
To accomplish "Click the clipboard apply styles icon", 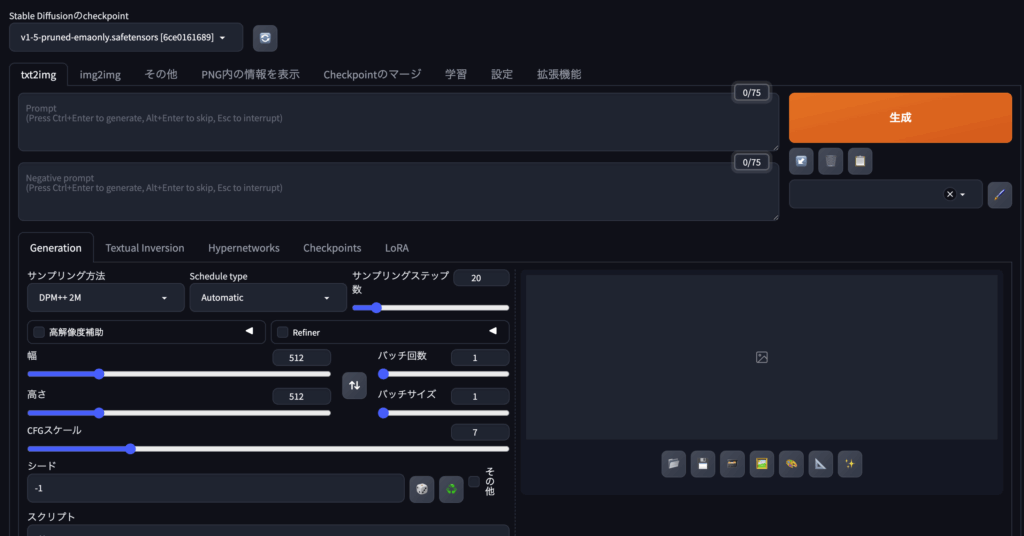I will (x=860, y=161).
